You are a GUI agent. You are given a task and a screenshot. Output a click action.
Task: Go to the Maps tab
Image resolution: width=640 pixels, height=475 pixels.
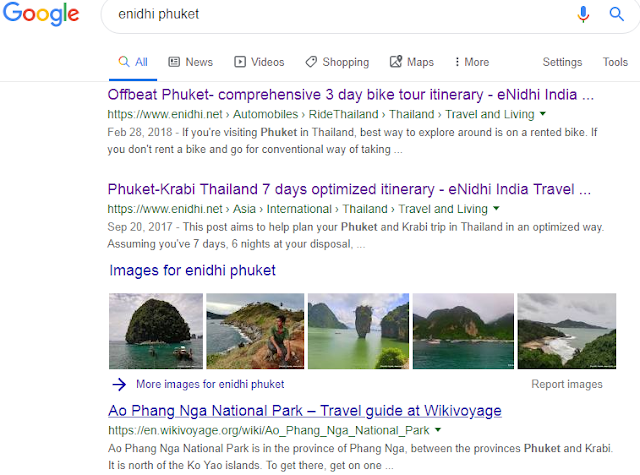[x=412, y=62]
